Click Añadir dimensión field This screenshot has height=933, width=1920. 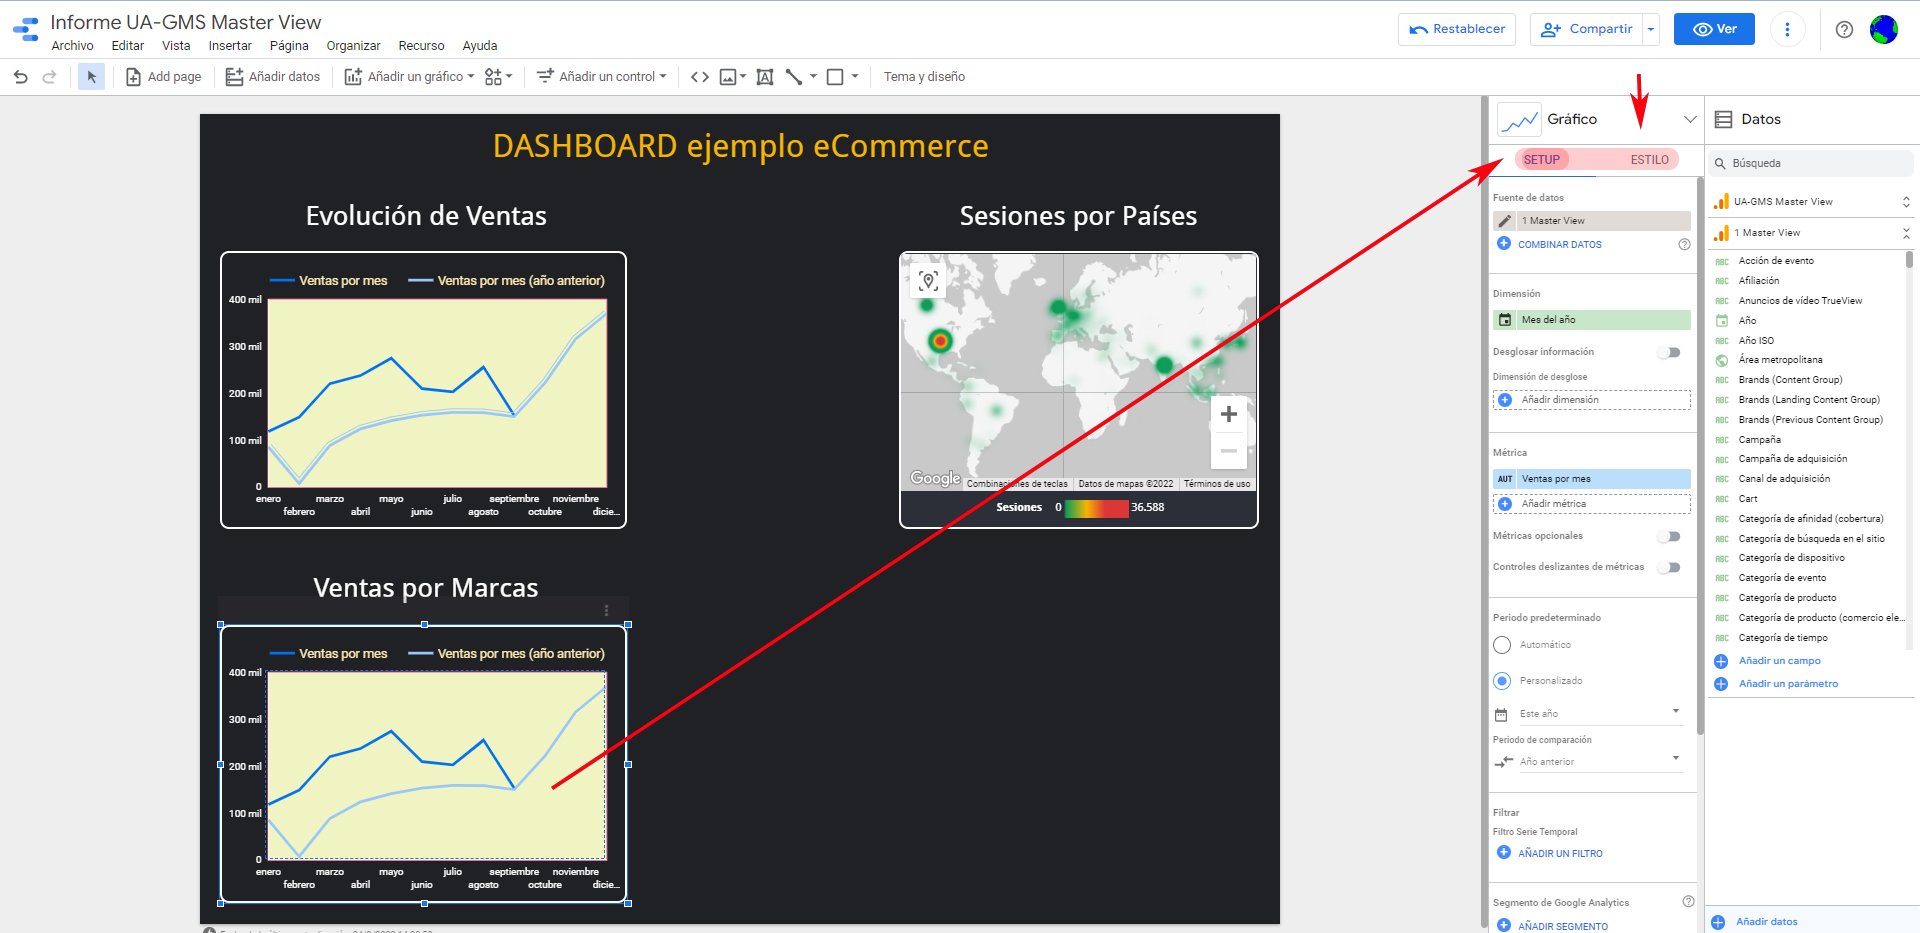pos(1592,400)
